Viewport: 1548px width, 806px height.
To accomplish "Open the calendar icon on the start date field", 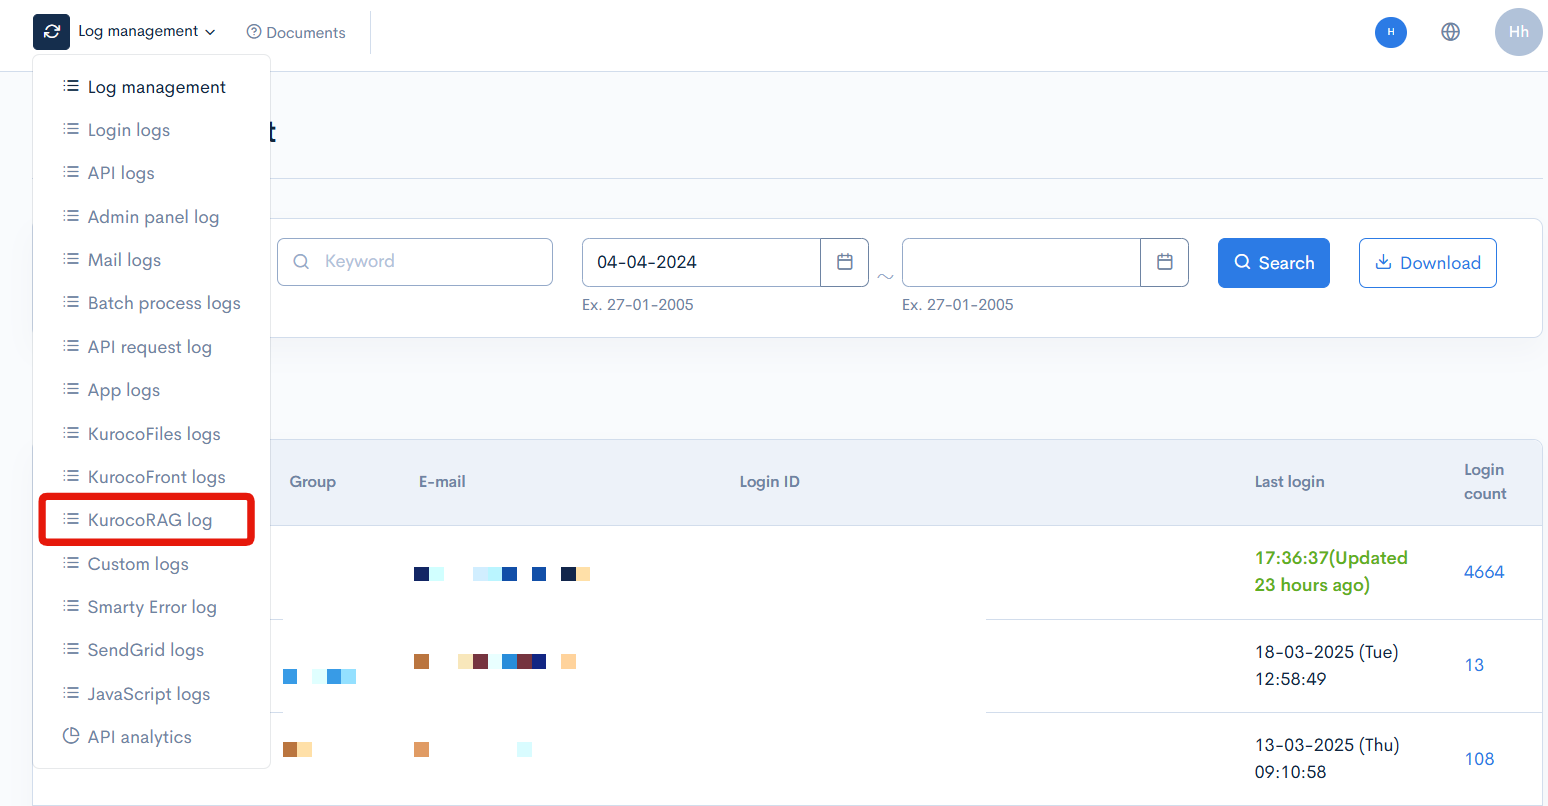I will [845, 262].
